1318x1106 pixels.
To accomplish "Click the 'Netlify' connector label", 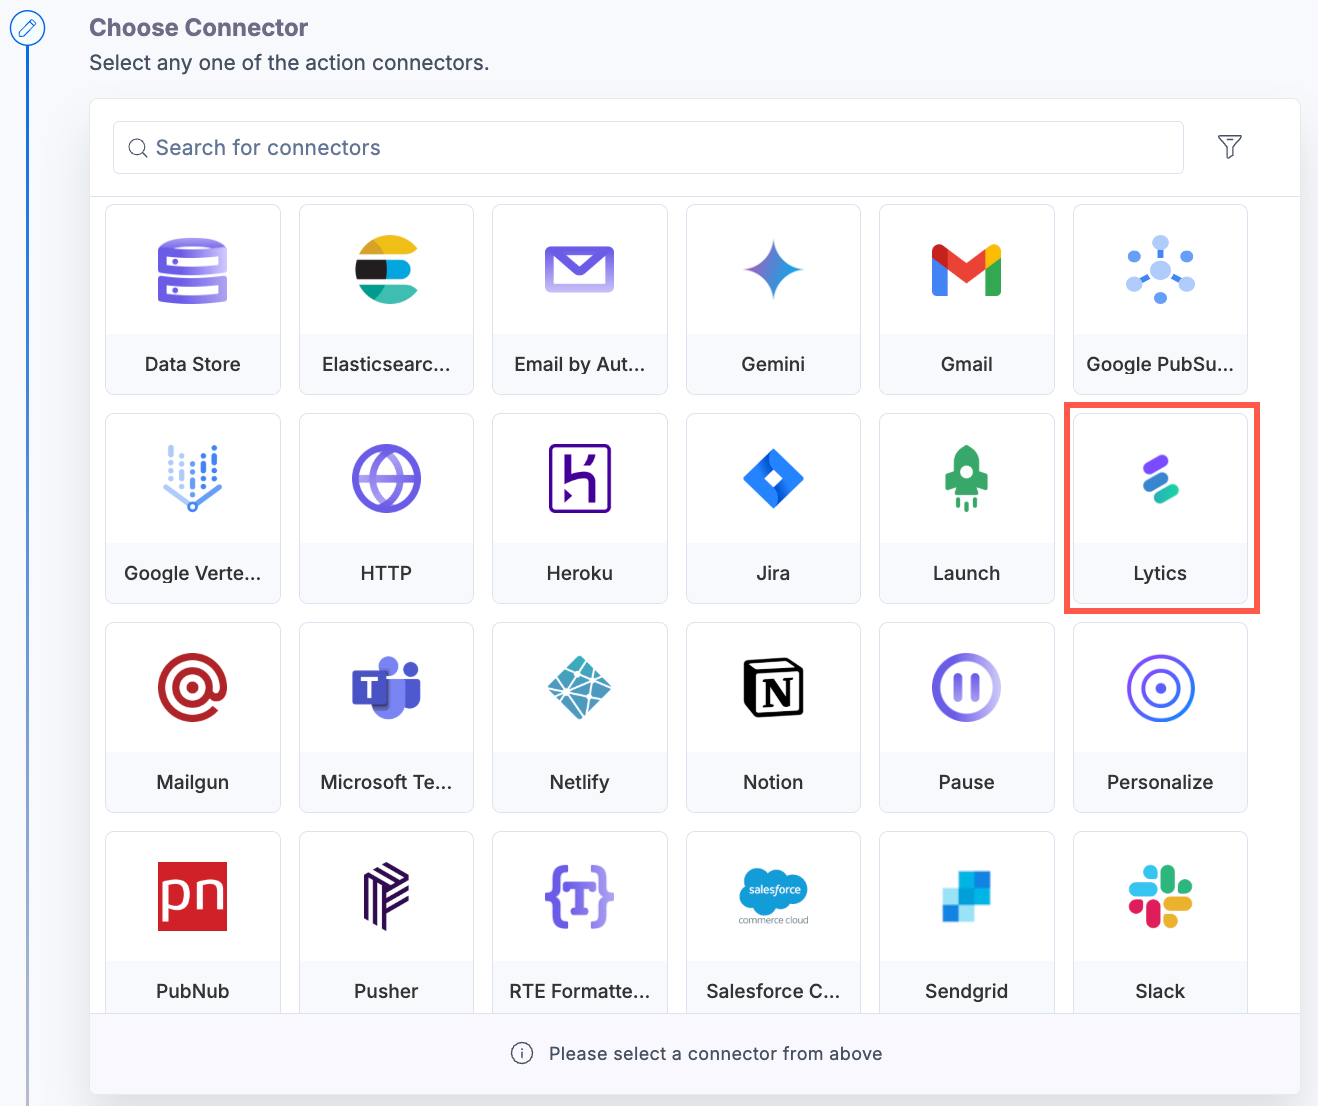I will click(x=580, y=782).
